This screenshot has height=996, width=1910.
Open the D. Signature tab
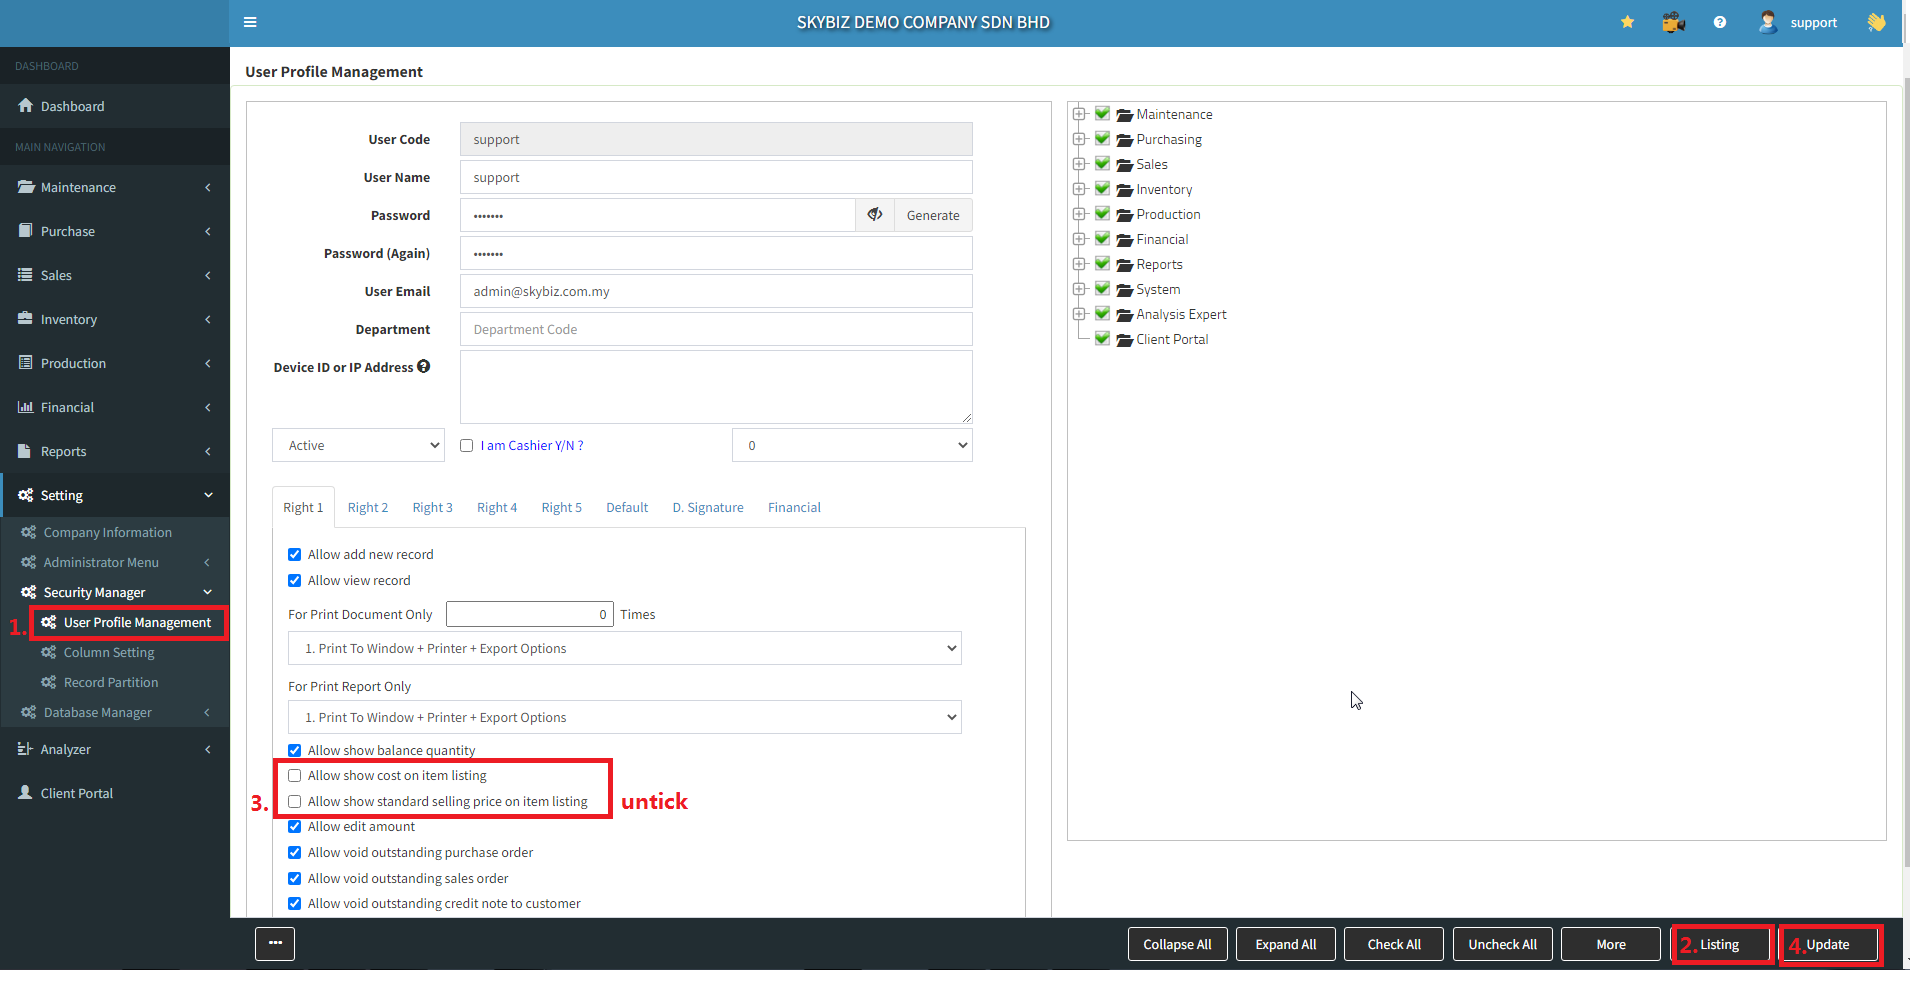(707, 508)
